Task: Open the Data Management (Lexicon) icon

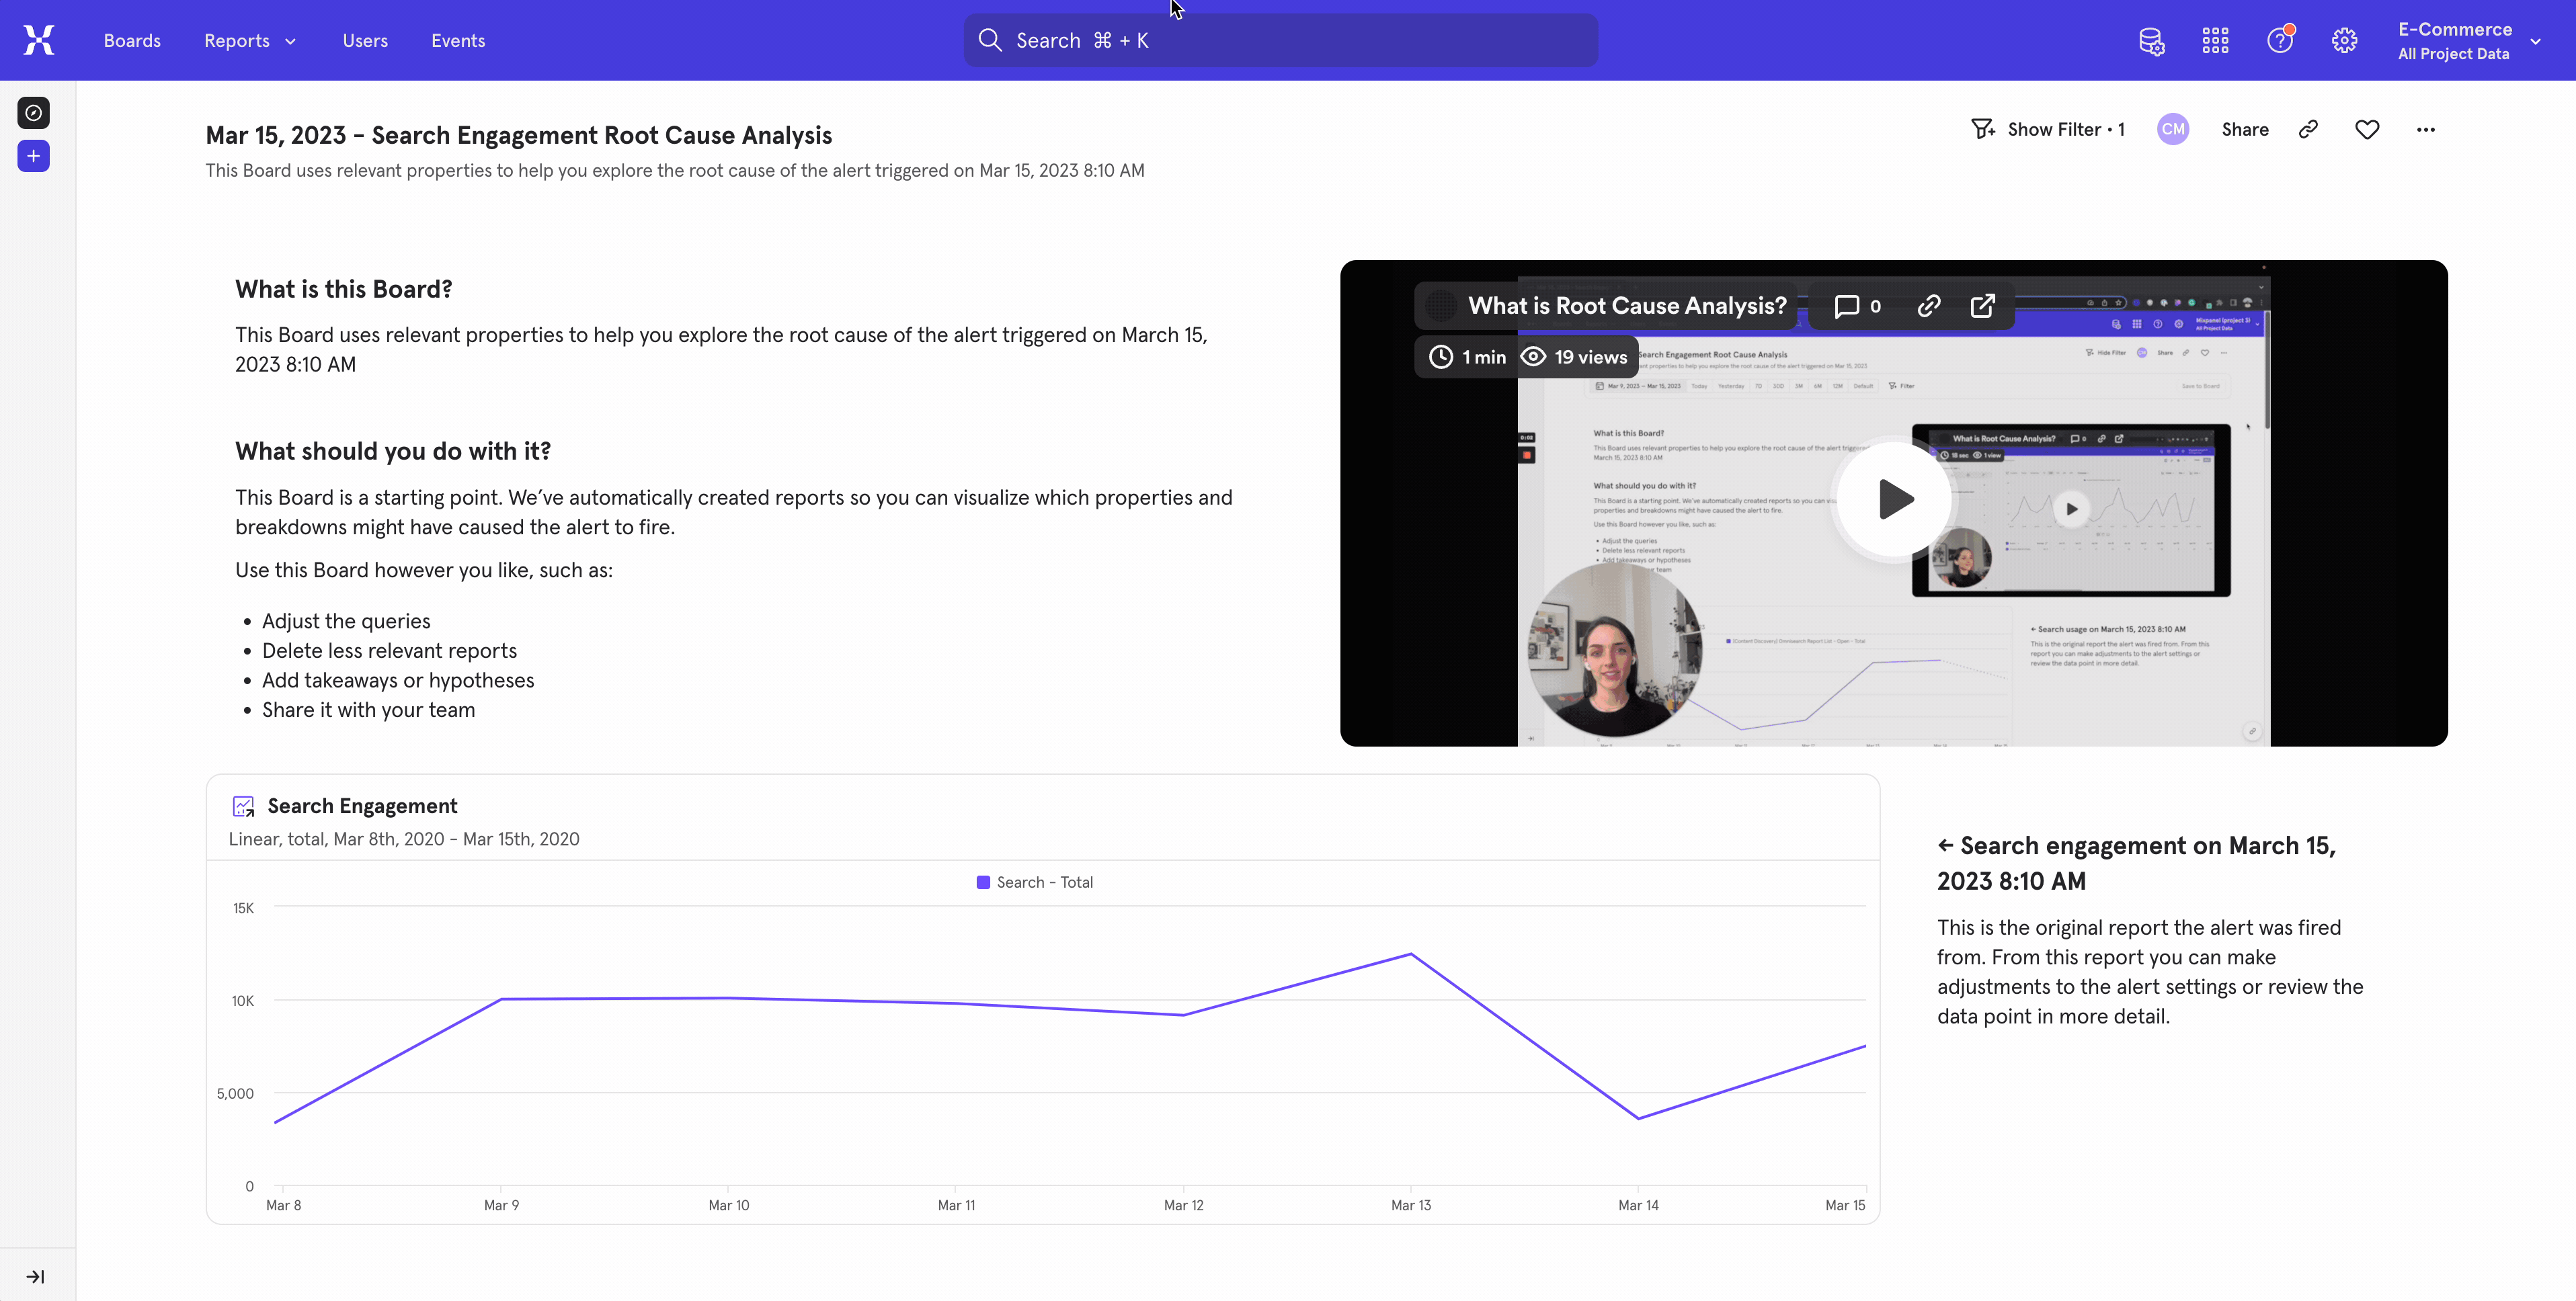Action: click(2151, 41)
